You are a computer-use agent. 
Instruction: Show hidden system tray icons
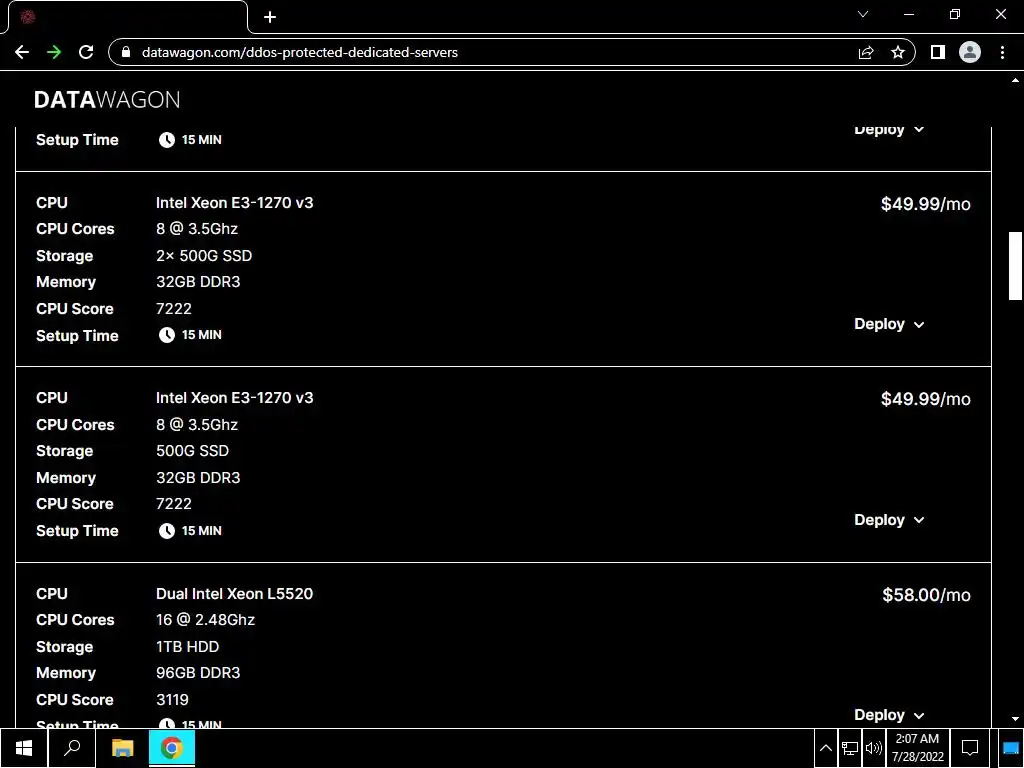pos(825,748)
